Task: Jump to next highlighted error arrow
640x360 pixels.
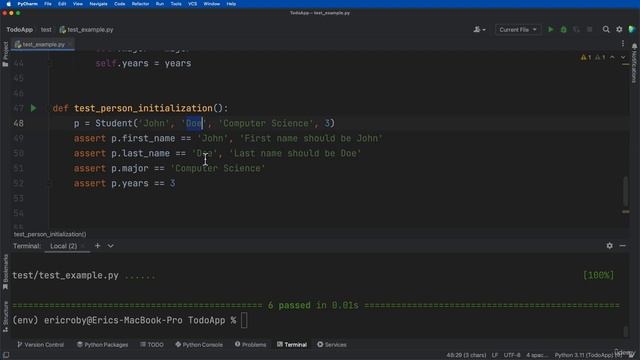Action: click(623, 58)
